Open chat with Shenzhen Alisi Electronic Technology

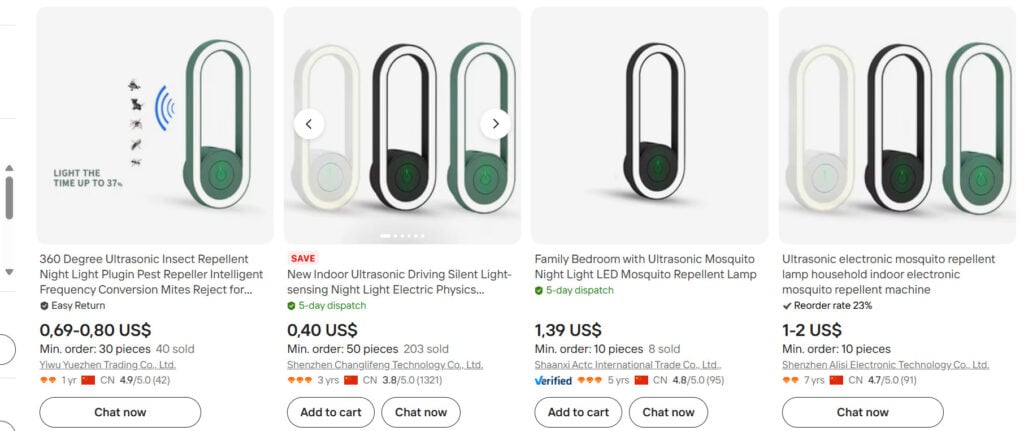[x=862, y=412]
